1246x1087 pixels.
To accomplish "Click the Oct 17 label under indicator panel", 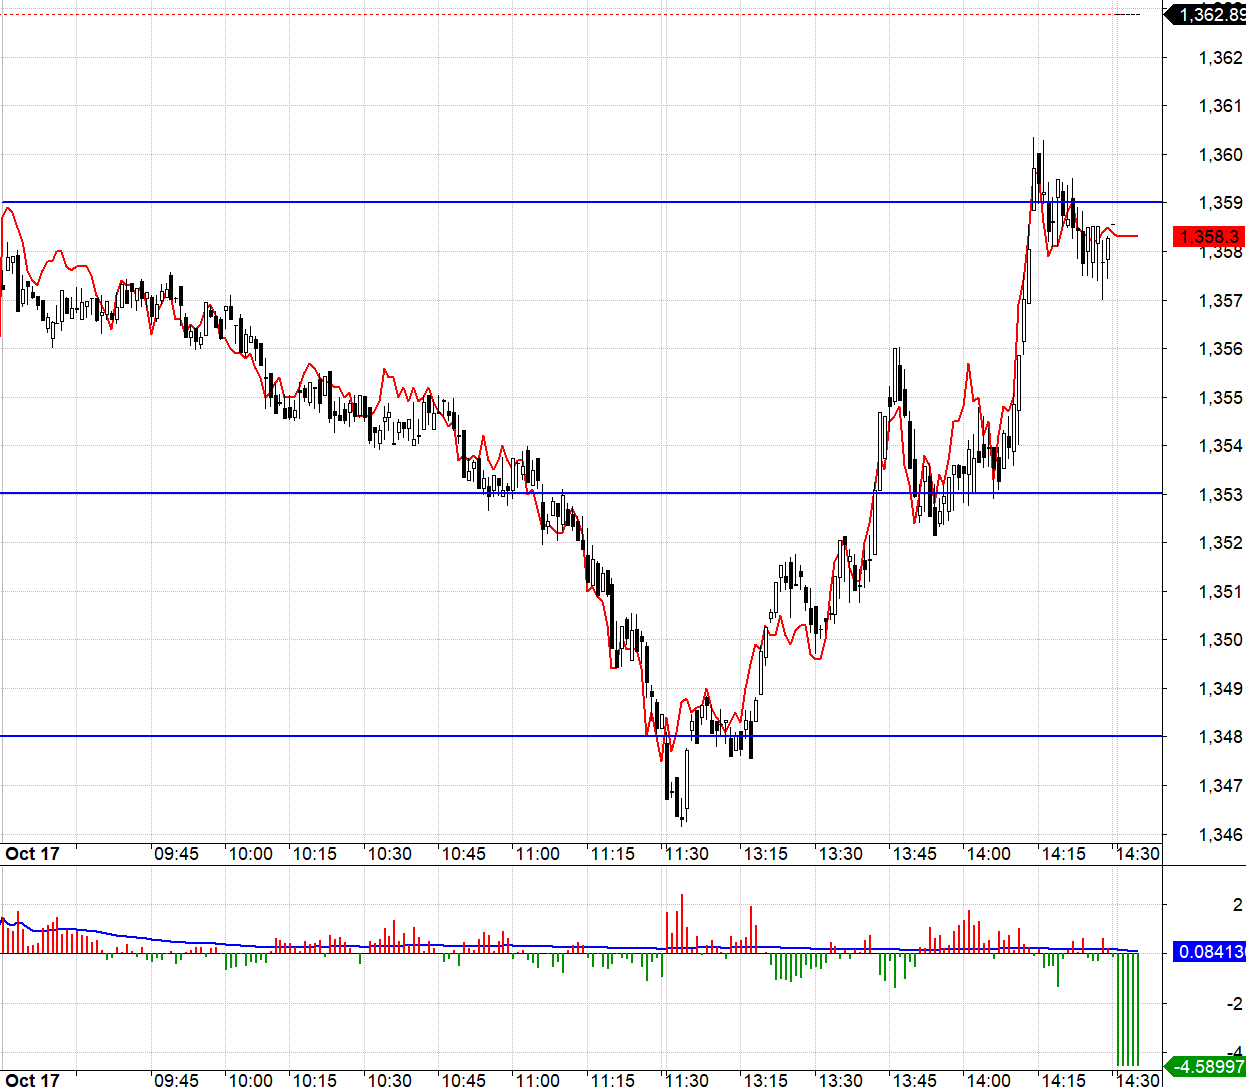I will [x=32, y=1080].
